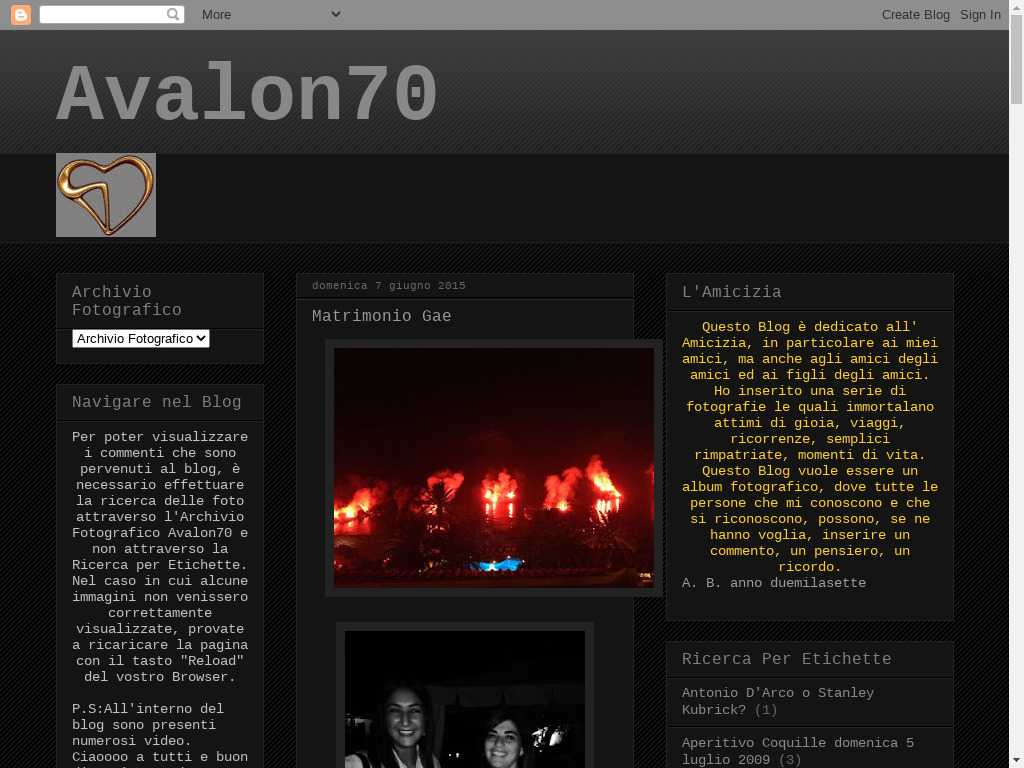Open label Antonio D'Arco o Stanley Kubrick?
The height and width of the screenshot is (768, 1024).
778,701
